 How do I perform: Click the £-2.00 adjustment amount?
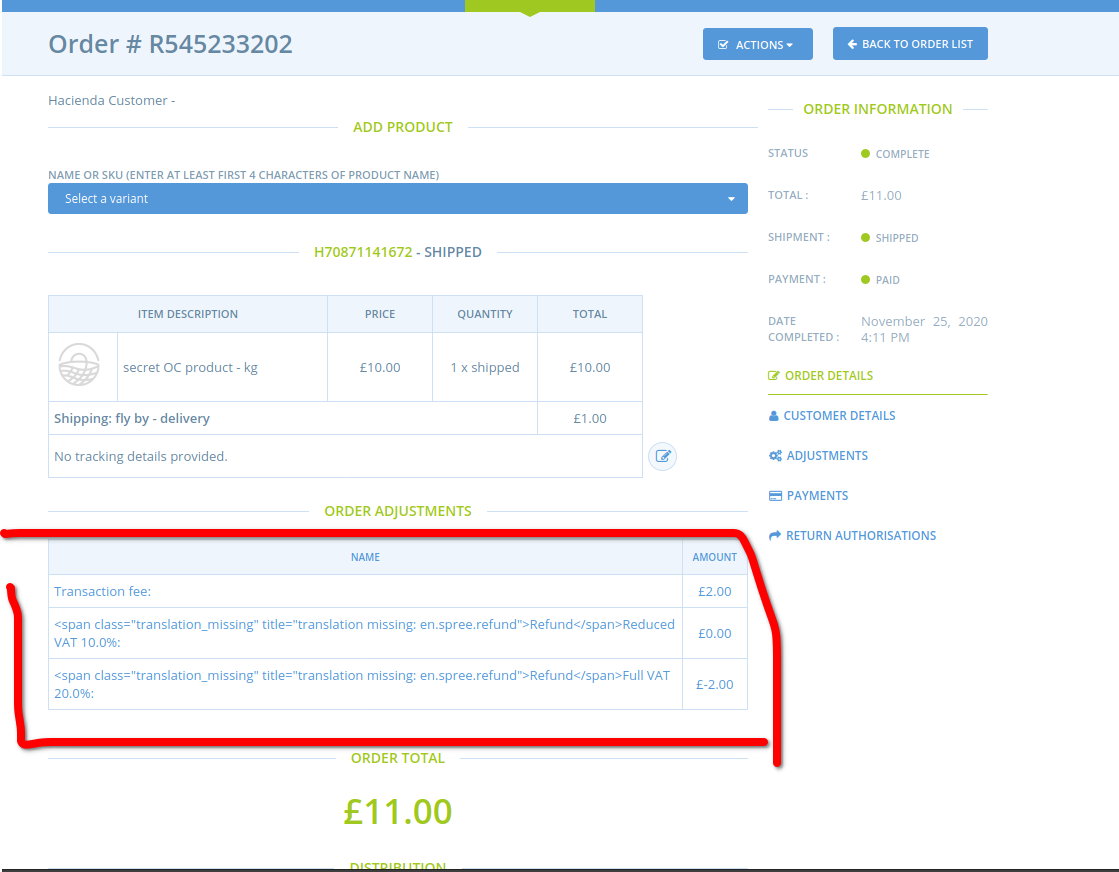tap(714, 684)
